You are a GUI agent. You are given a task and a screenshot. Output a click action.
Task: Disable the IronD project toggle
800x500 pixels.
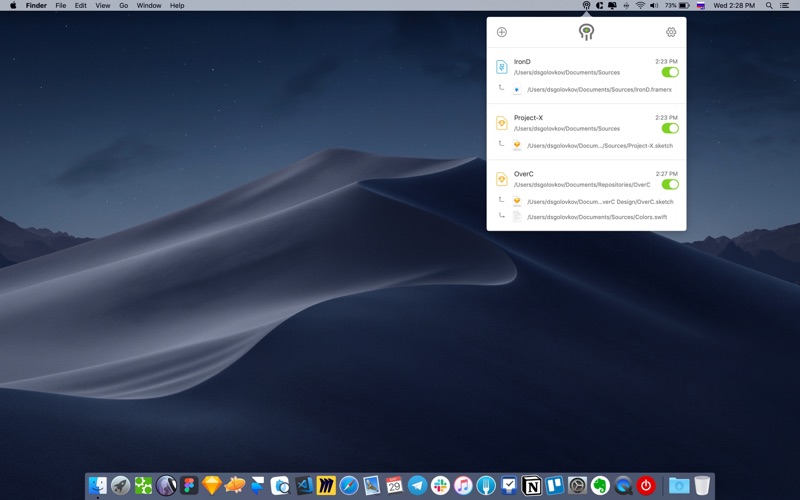tap(670, 72)
